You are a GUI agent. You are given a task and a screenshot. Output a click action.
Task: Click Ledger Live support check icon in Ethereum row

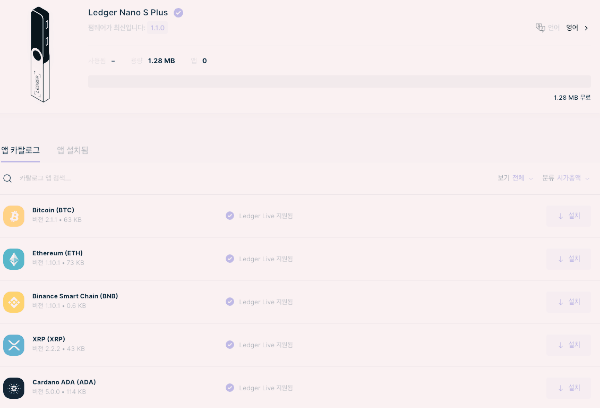pyautogui.click(x=230, y=259)
